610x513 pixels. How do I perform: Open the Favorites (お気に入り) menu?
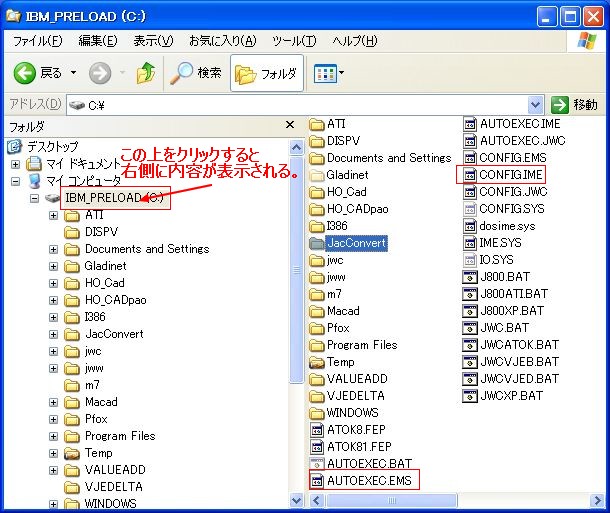coord(223,41)
